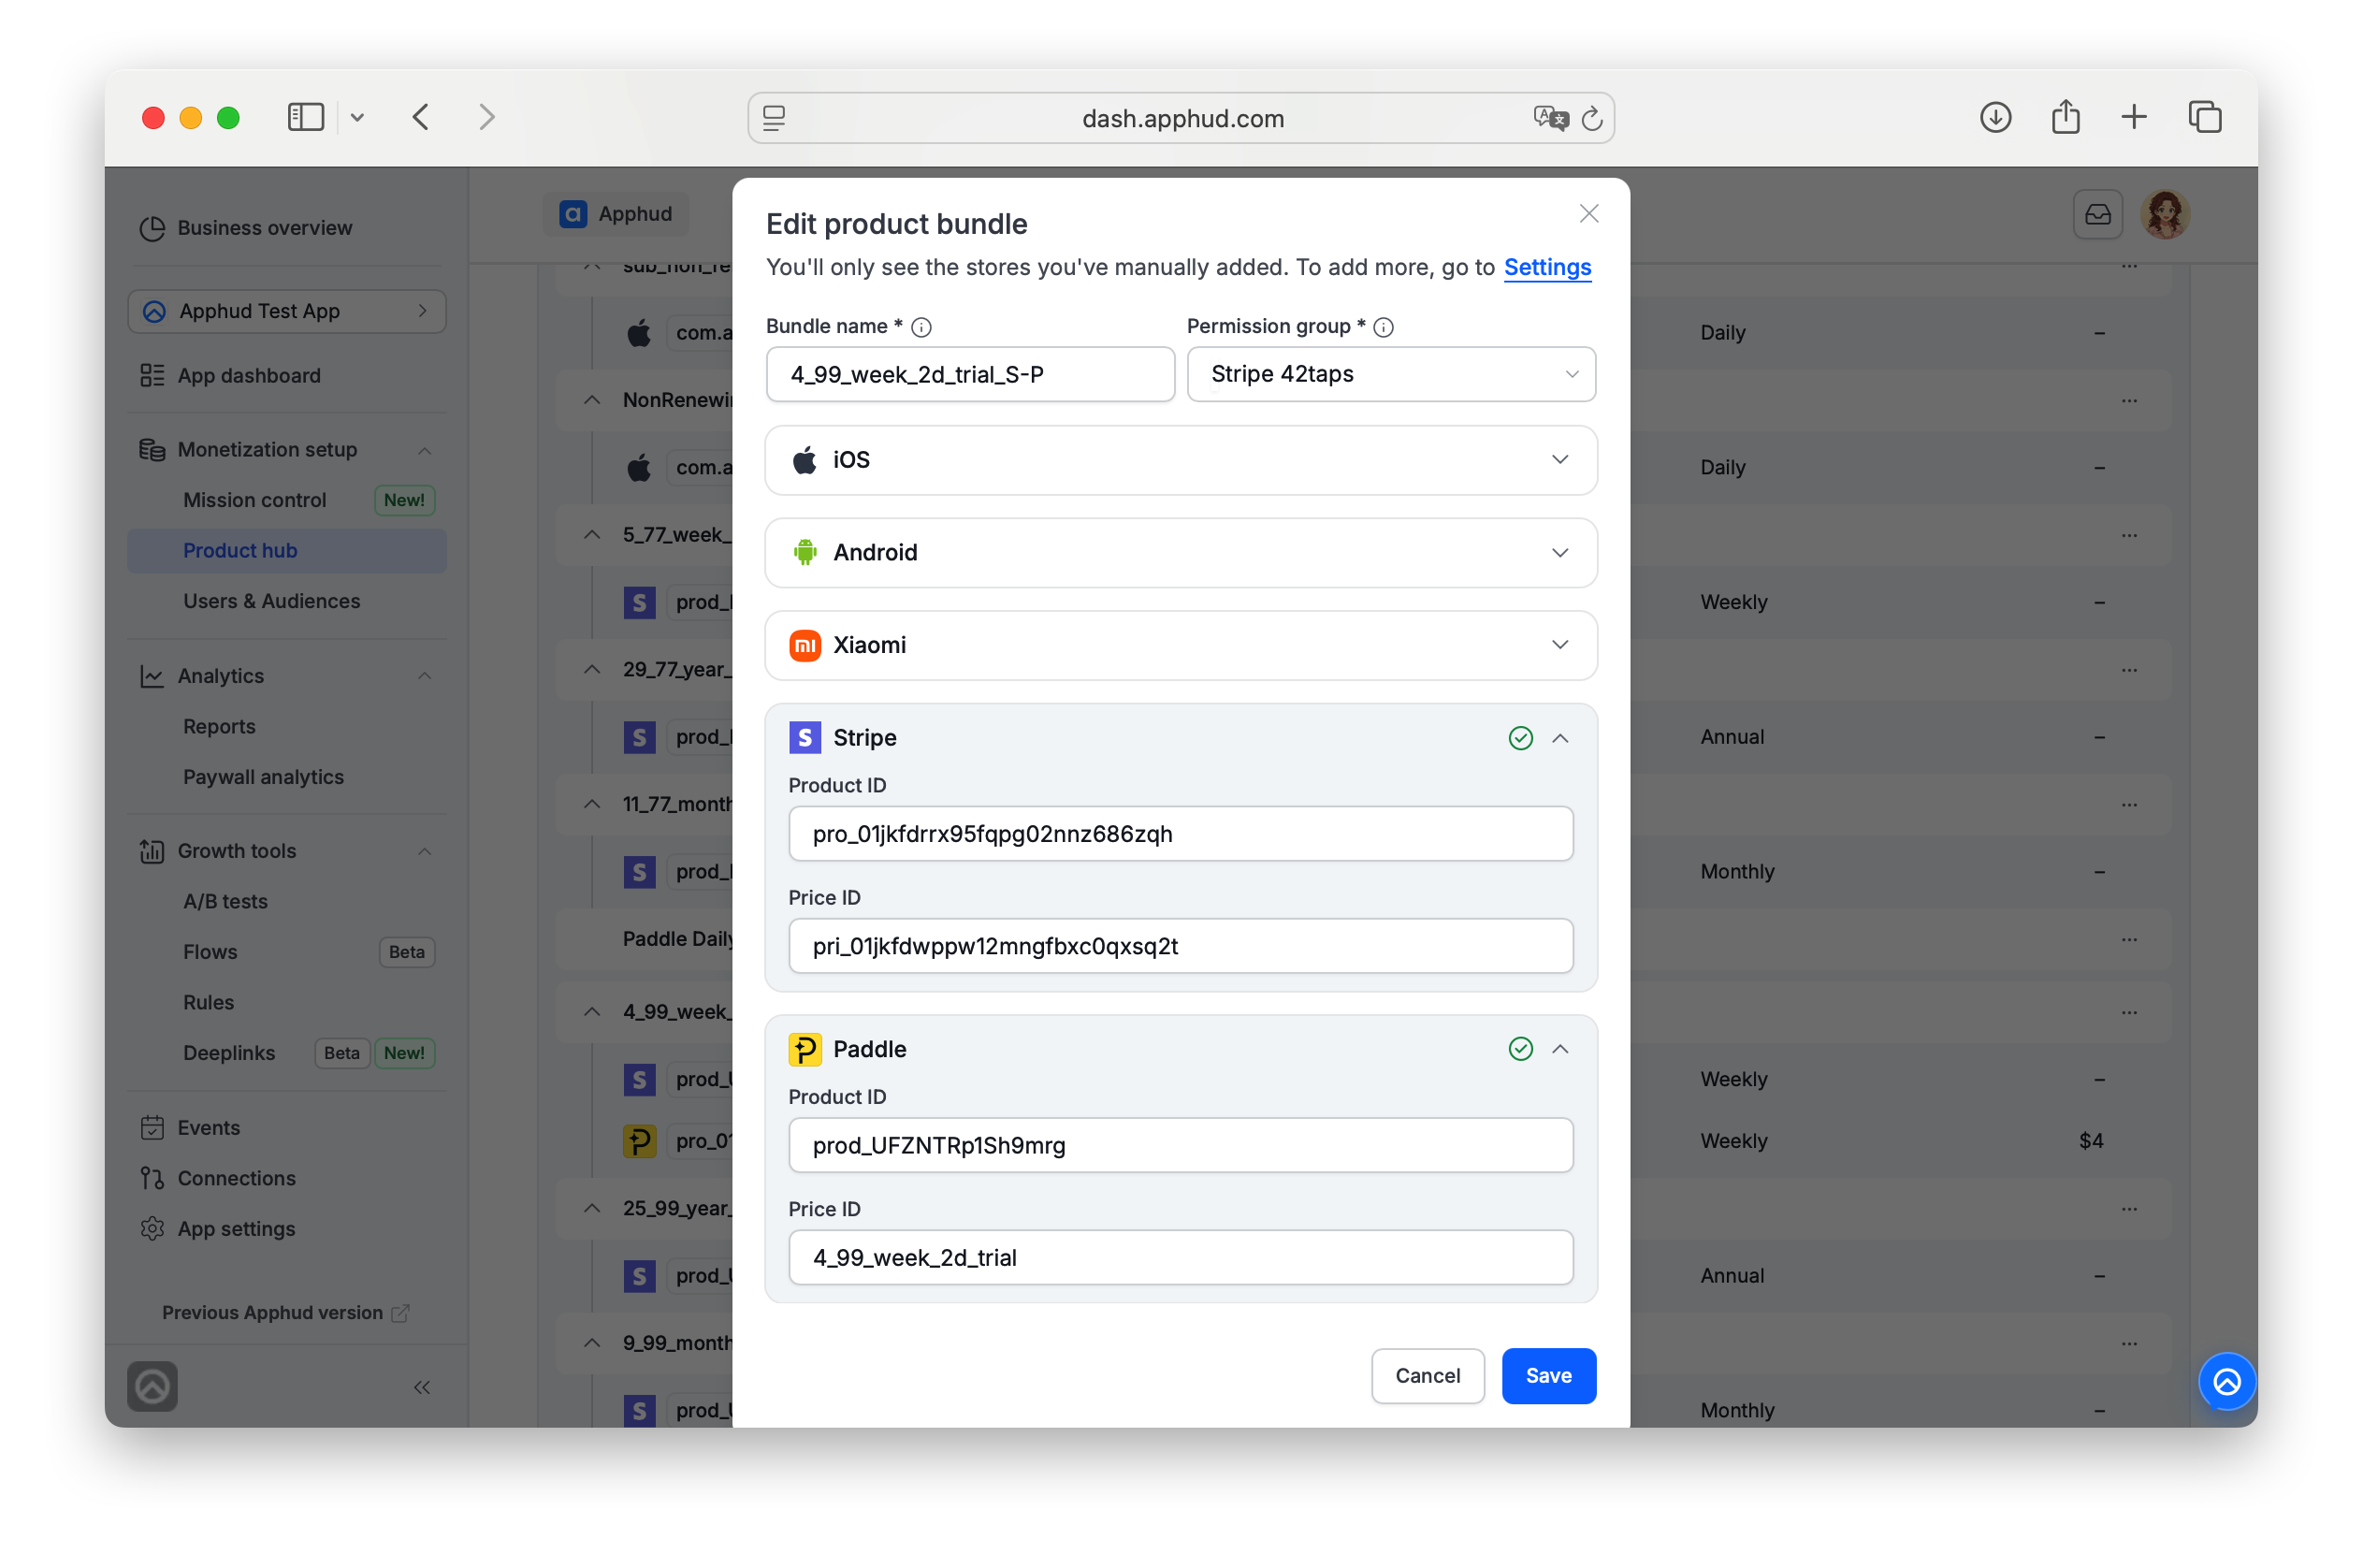Click the Stripe S logo in dialog
Viewport: 2363px width, 1568px height.
pyautogui.click(x=805, y=737)
